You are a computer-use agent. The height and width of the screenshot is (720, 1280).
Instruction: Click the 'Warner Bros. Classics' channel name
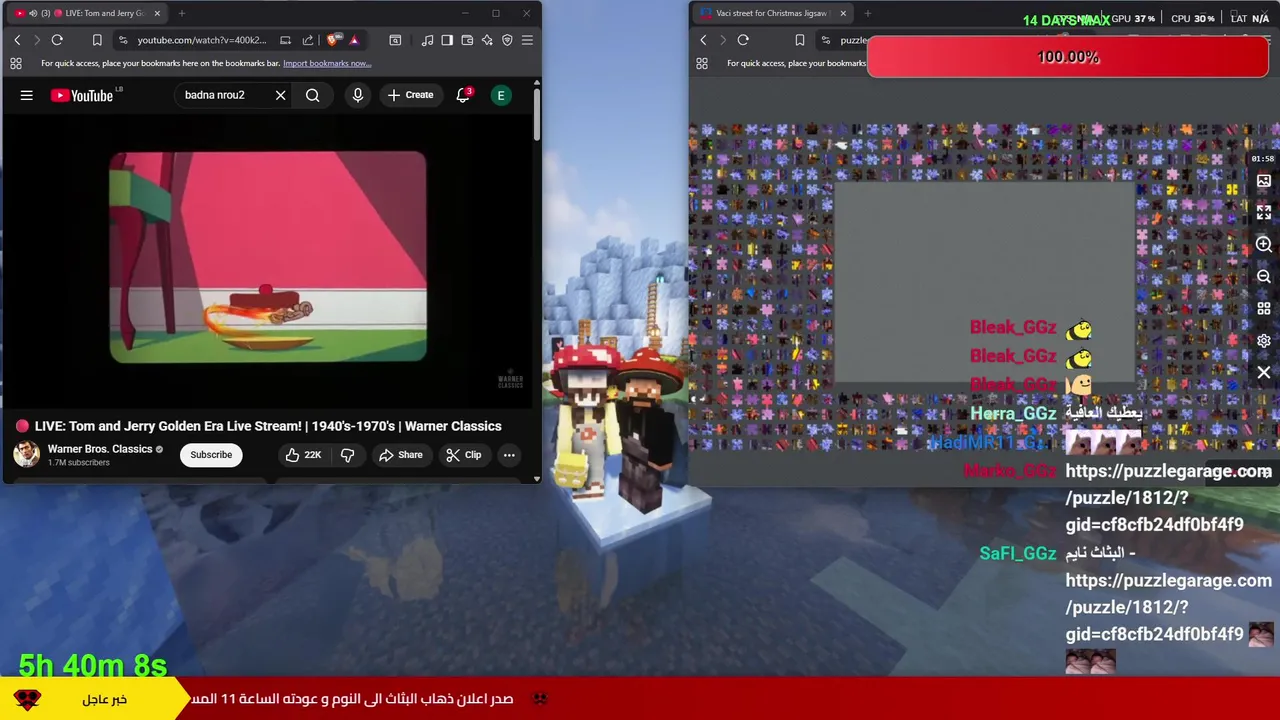coord(100,449)
